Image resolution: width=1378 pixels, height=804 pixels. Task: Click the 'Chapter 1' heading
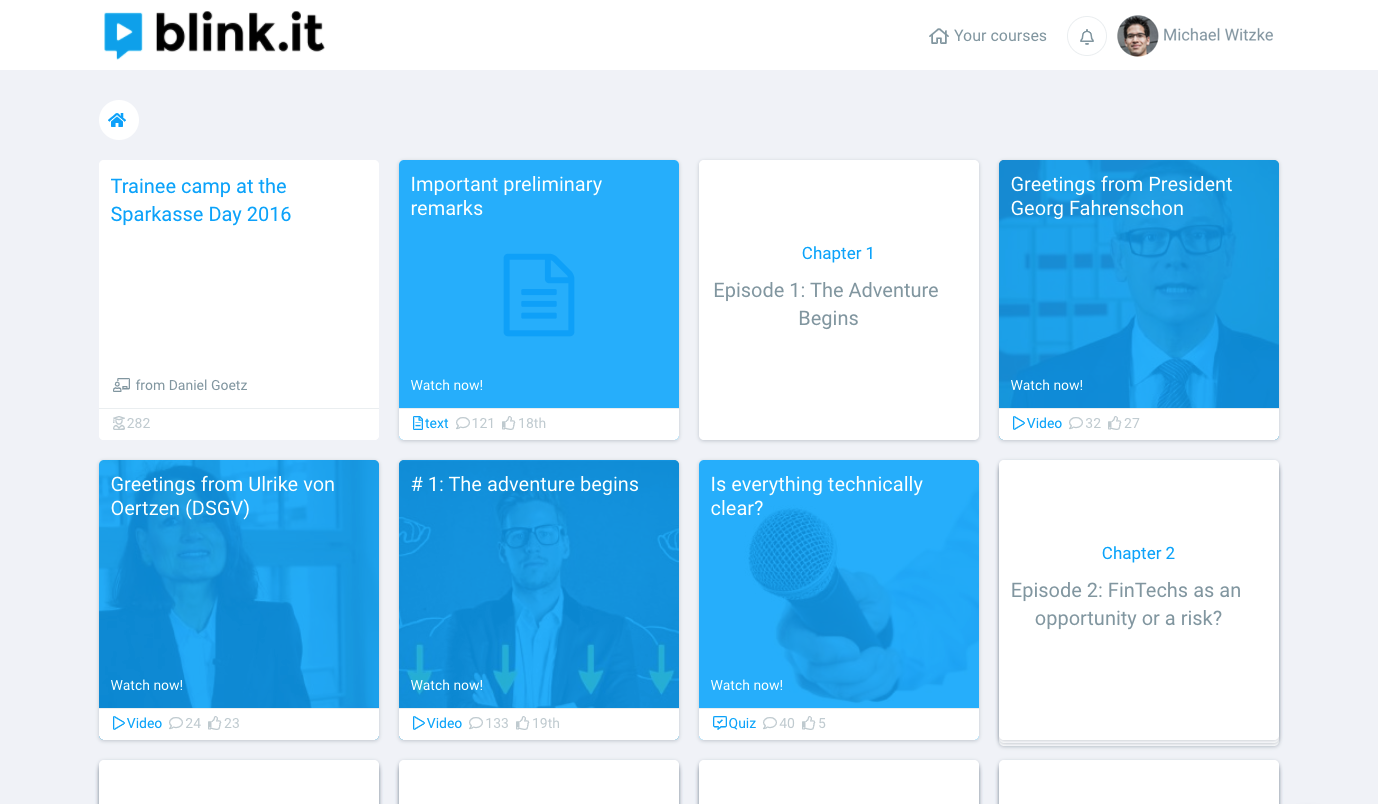pyautogui.click(x=838, y=253)
